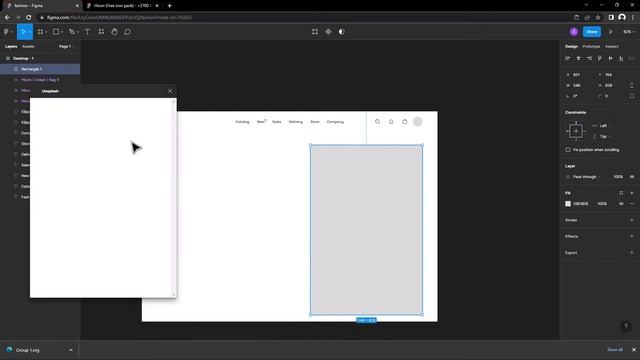Select the Text tool
Viewport: 640px width, 360px height.
point(87,31)
